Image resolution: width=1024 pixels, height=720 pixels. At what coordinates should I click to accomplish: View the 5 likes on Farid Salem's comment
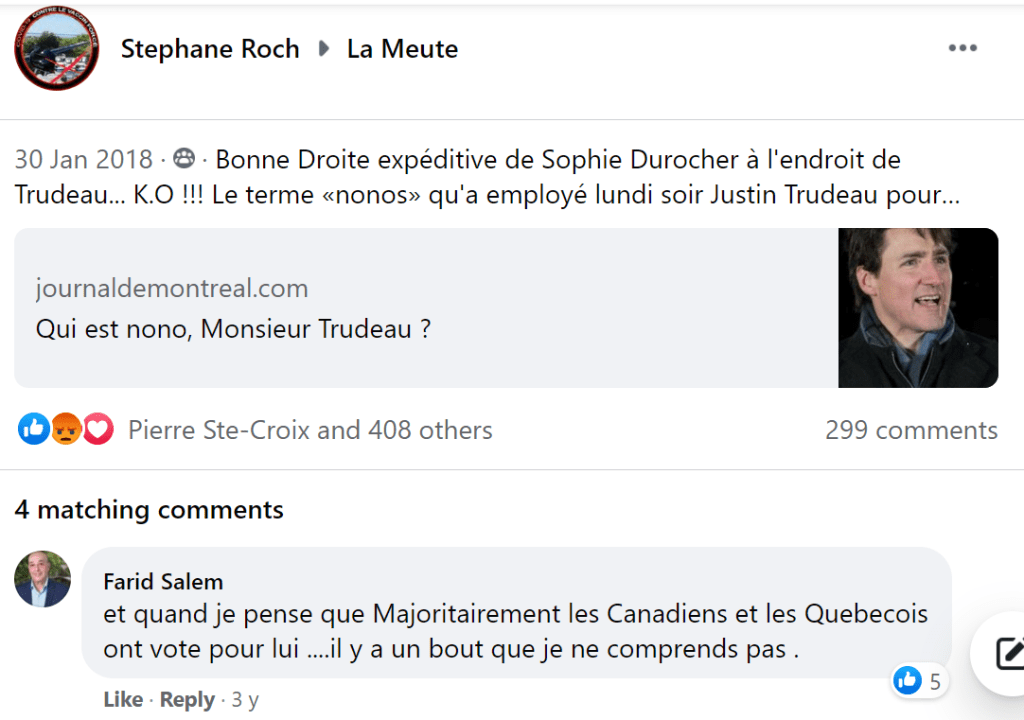click(x=919, y=682)
